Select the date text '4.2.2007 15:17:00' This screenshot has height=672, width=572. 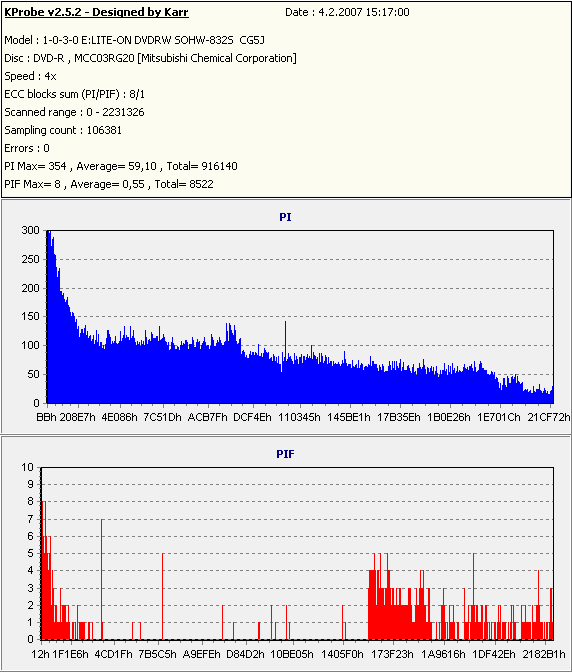[x=364, y=12]
